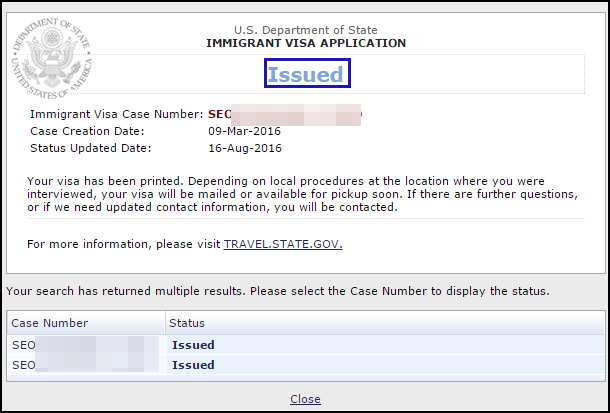
Task: Click the Status column header
Action: (187, 323)
